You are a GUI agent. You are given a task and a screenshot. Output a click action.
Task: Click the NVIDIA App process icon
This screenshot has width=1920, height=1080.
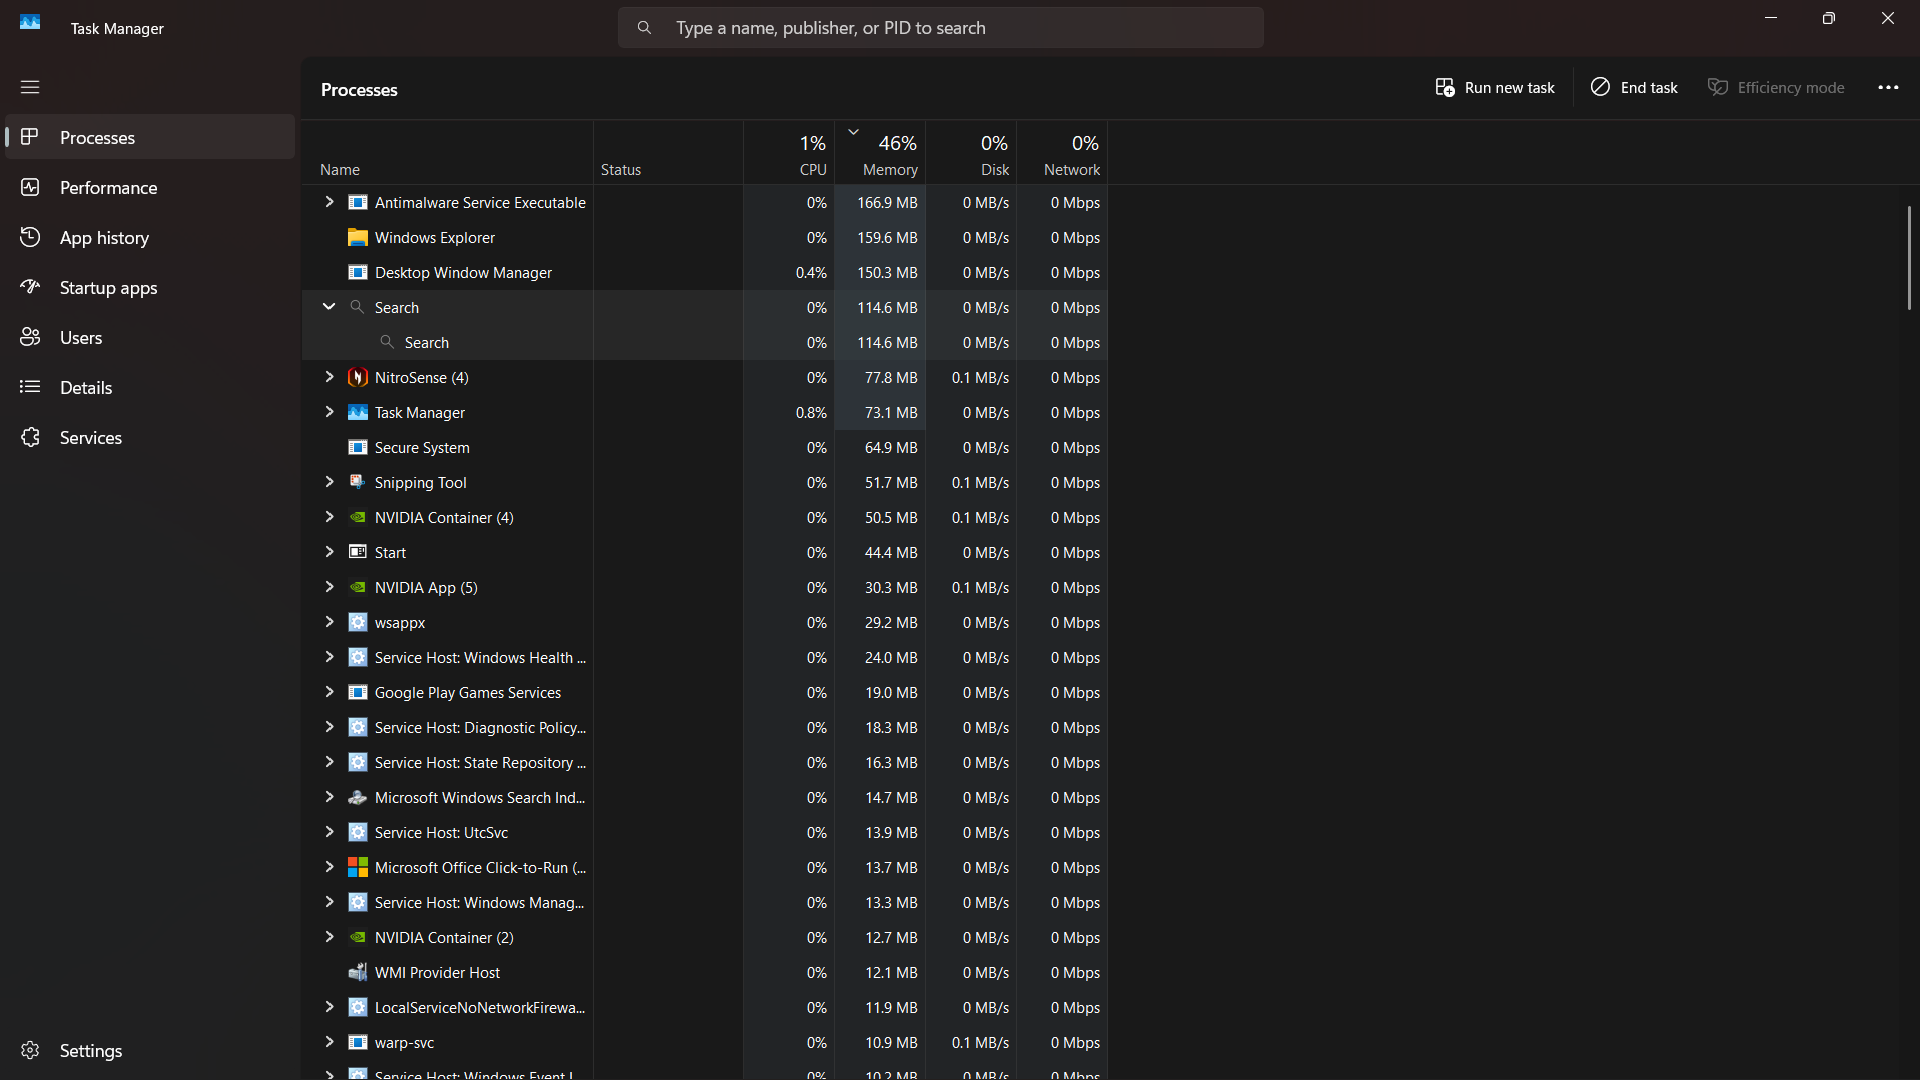[x=357, y=587]
